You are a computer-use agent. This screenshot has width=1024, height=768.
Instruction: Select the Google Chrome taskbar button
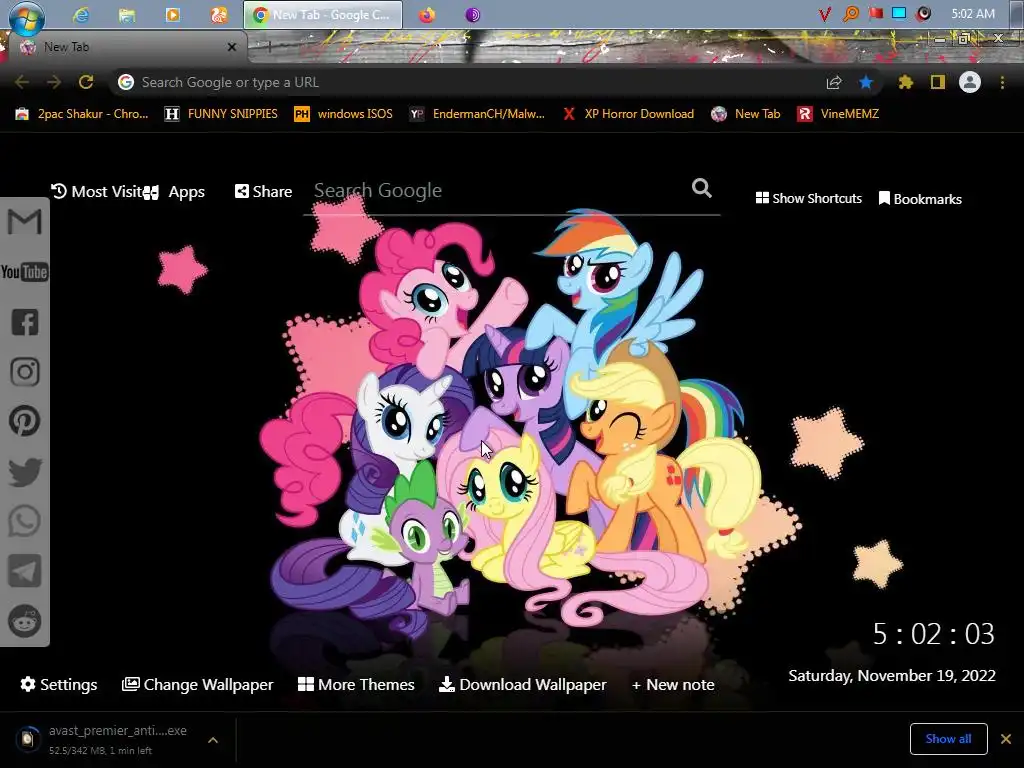[x=323, y=14]
